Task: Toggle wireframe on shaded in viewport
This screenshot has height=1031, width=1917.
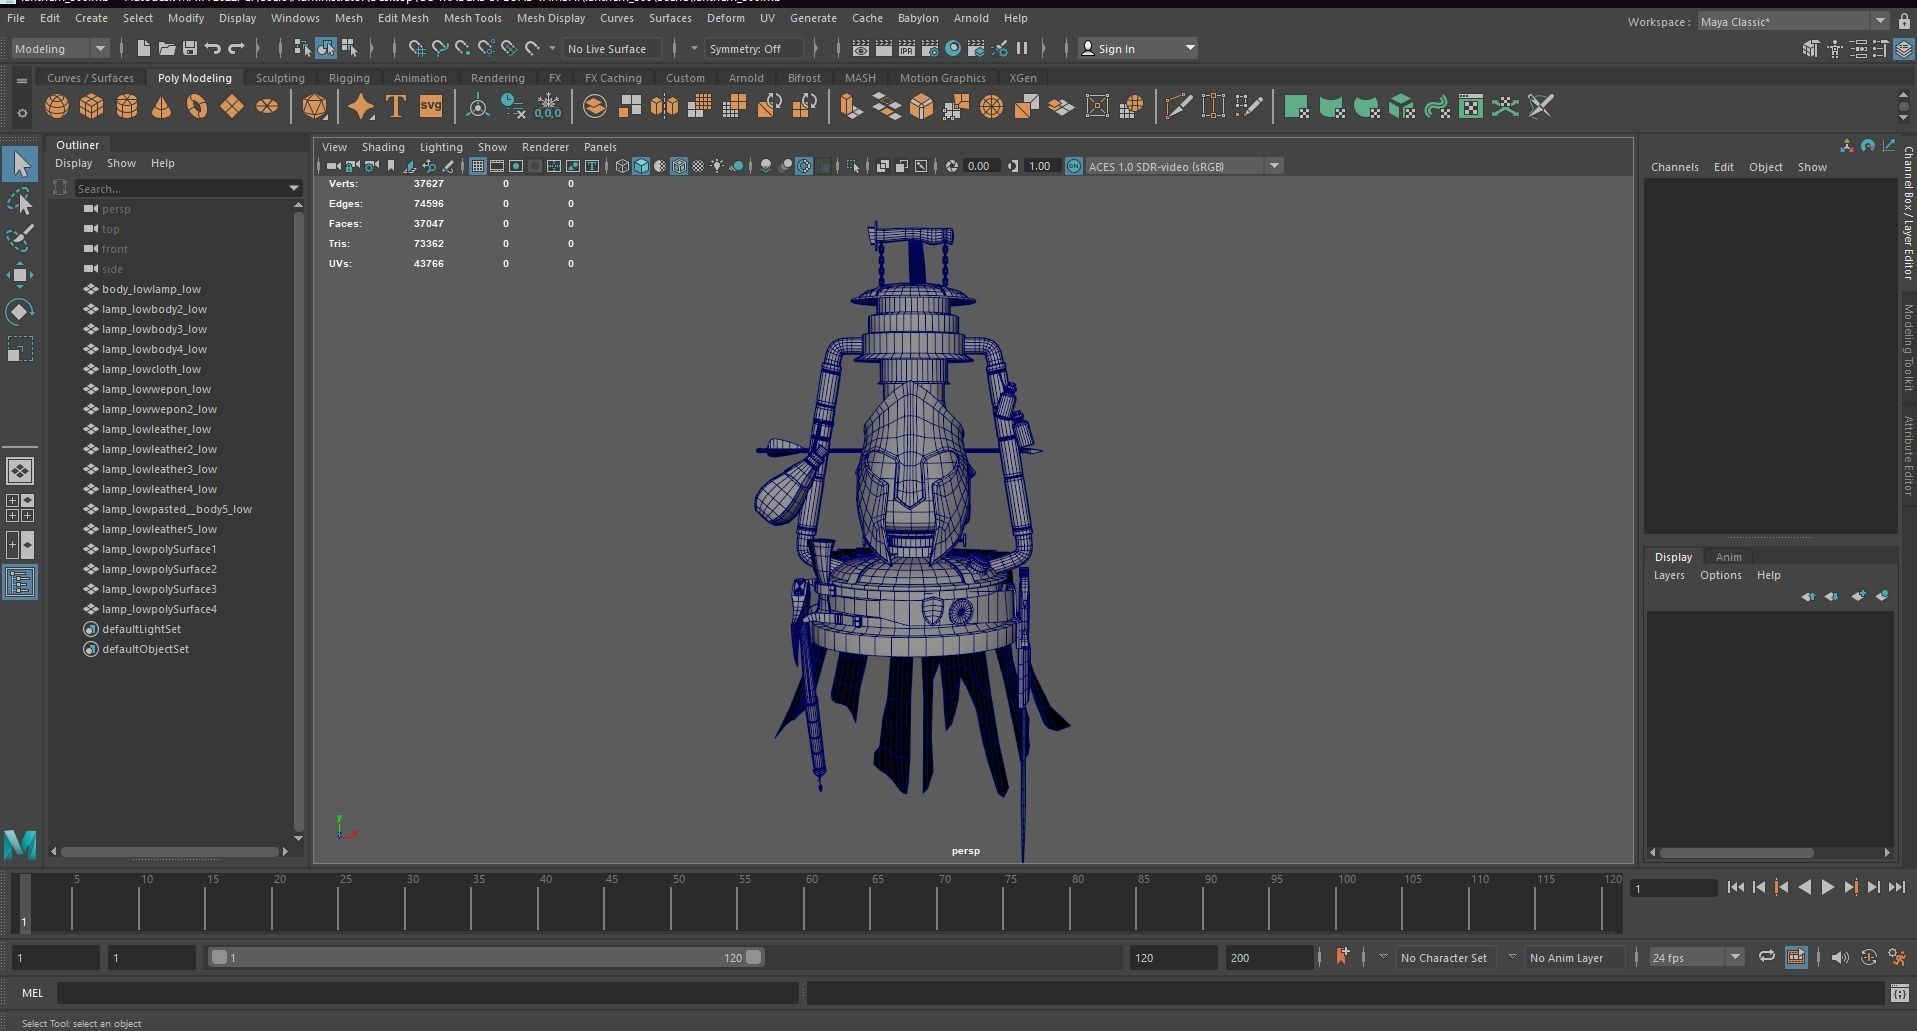Action: coord(679,166)
